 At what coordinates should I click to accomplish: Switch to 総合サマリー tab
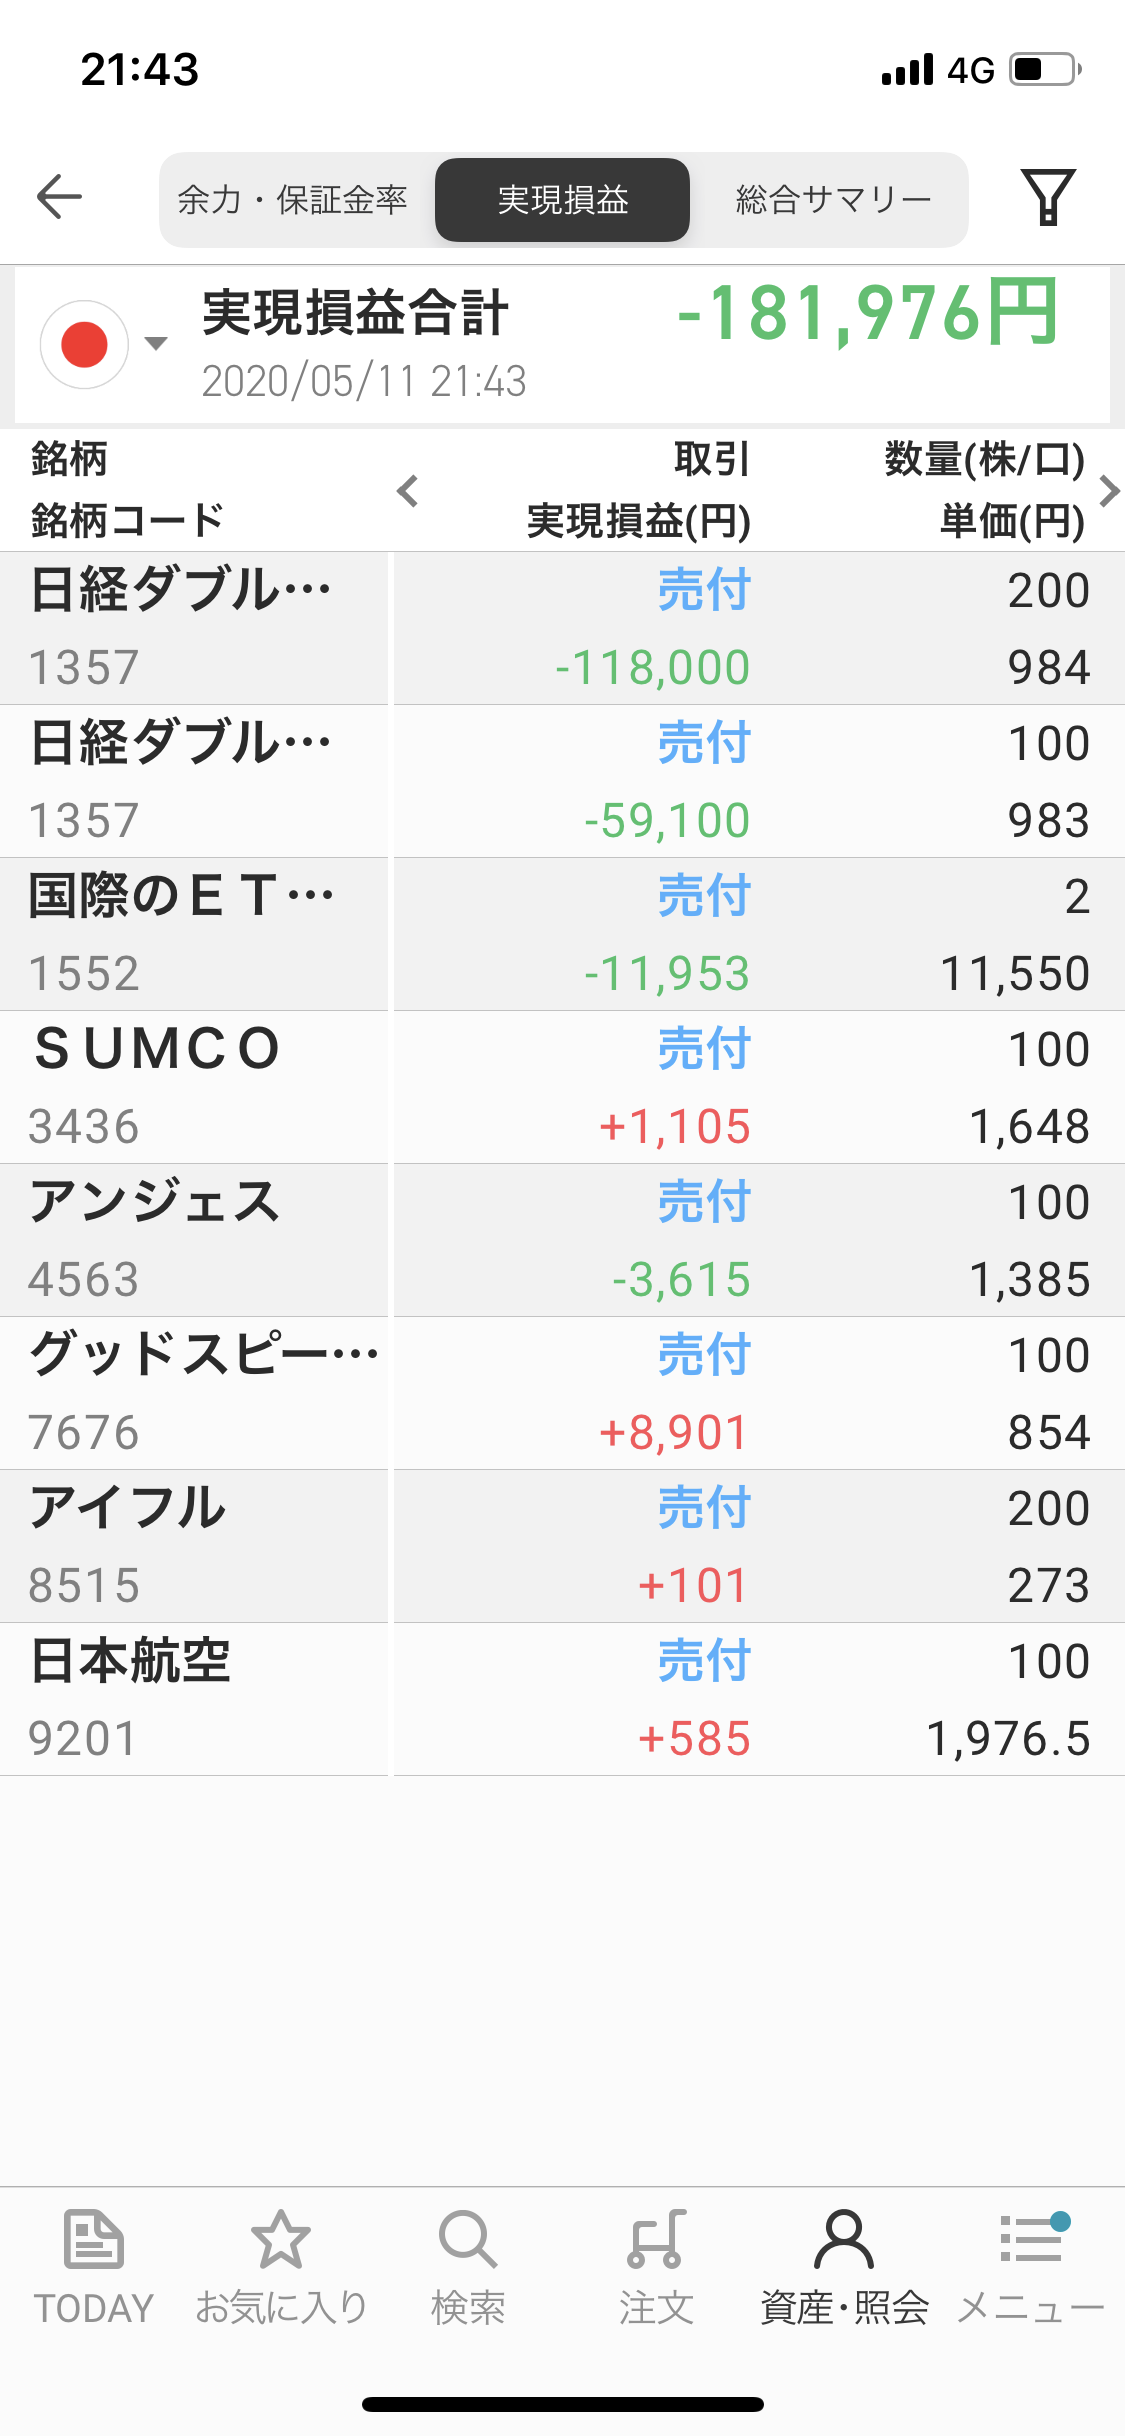pyautogui.click(x=833, y=200)
